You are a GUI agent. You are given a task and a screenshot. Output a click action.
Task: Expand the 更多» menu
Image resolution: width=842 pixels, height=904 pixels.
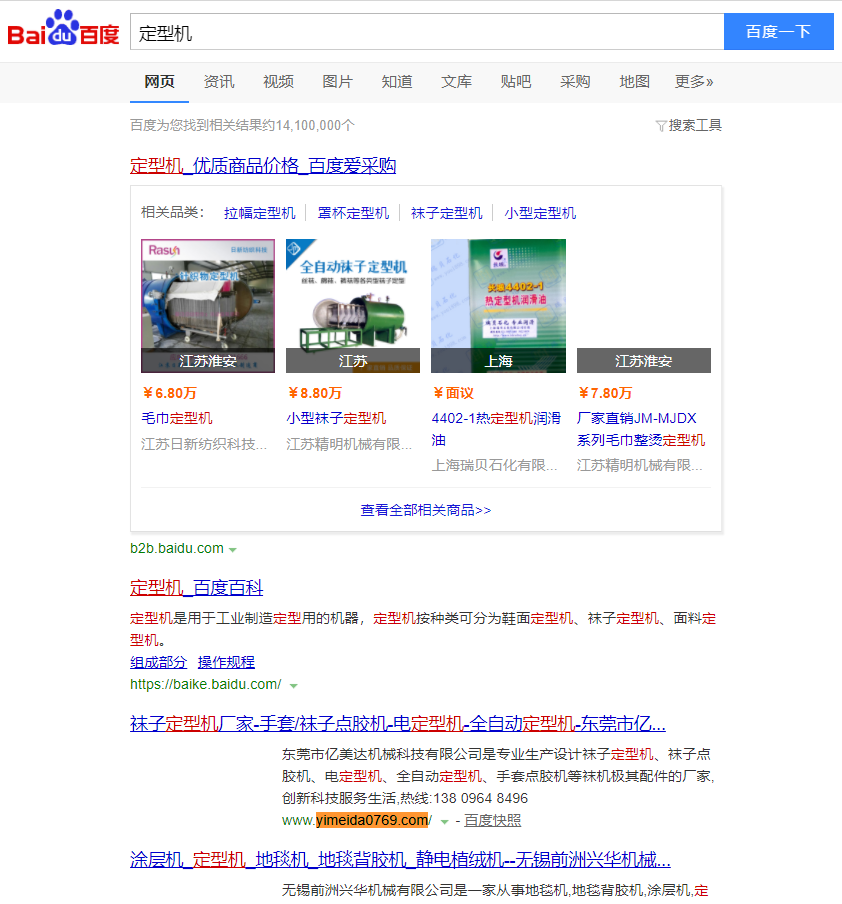694,82
